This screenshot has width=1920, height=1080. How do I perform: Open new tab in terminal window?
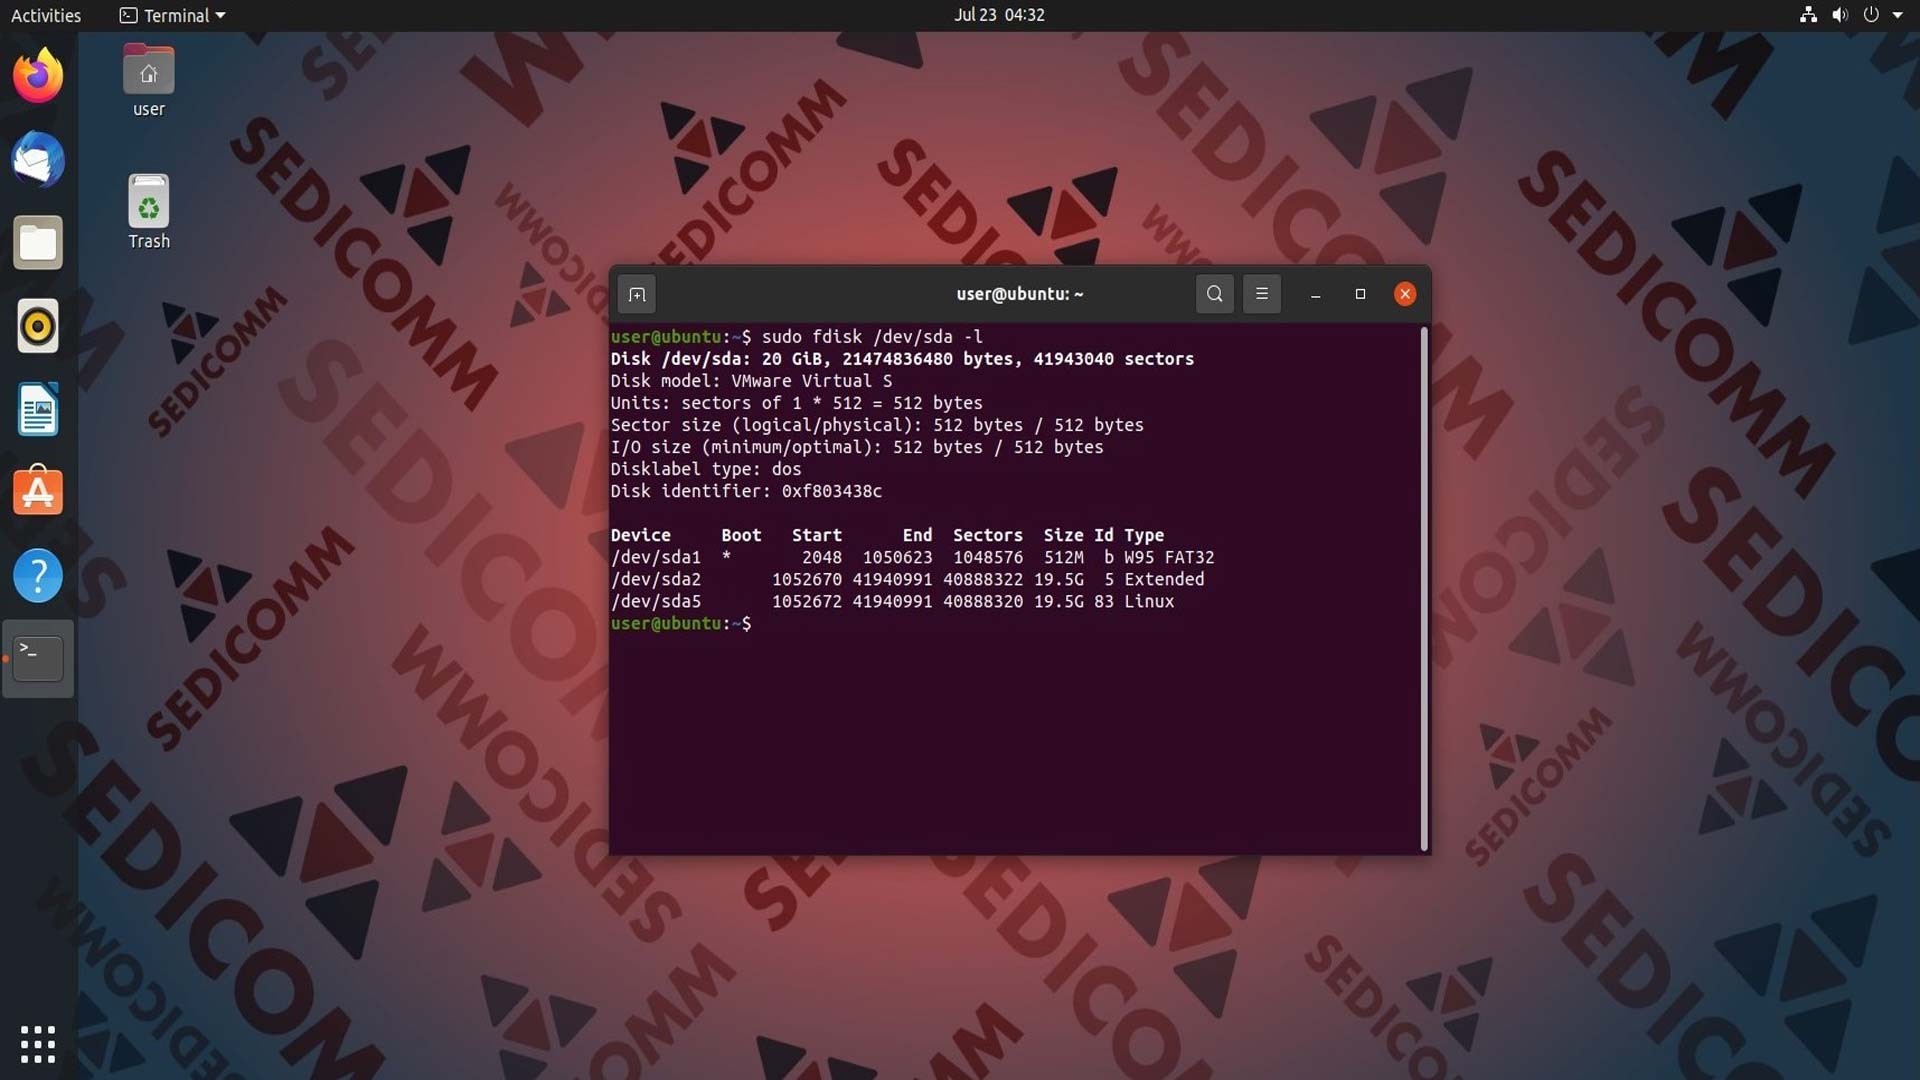pos(637,294)
